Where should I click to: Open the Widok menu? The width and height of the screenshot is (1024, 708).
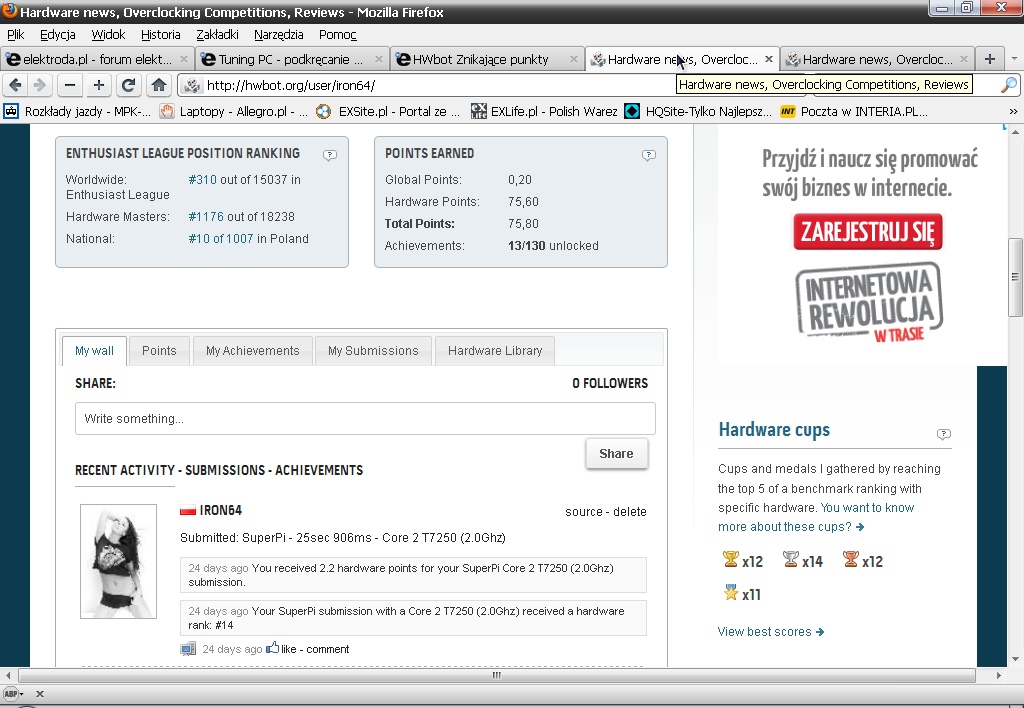click(108, 35)
